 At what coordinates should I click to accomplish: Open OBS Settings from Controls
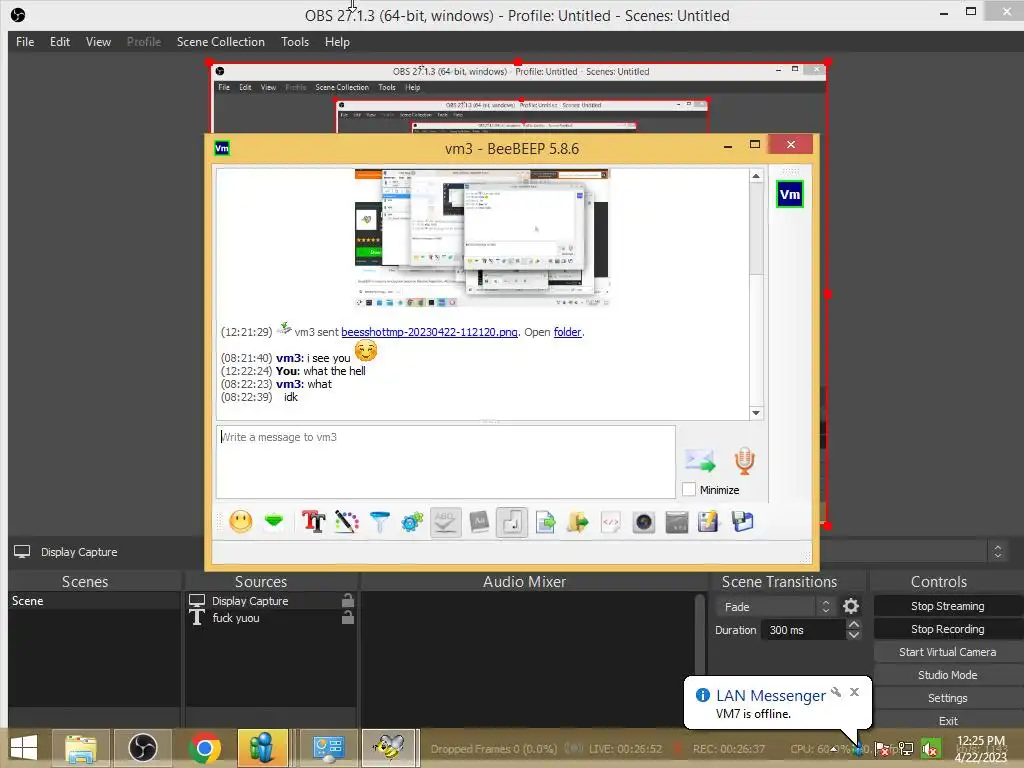pos(948,697)
